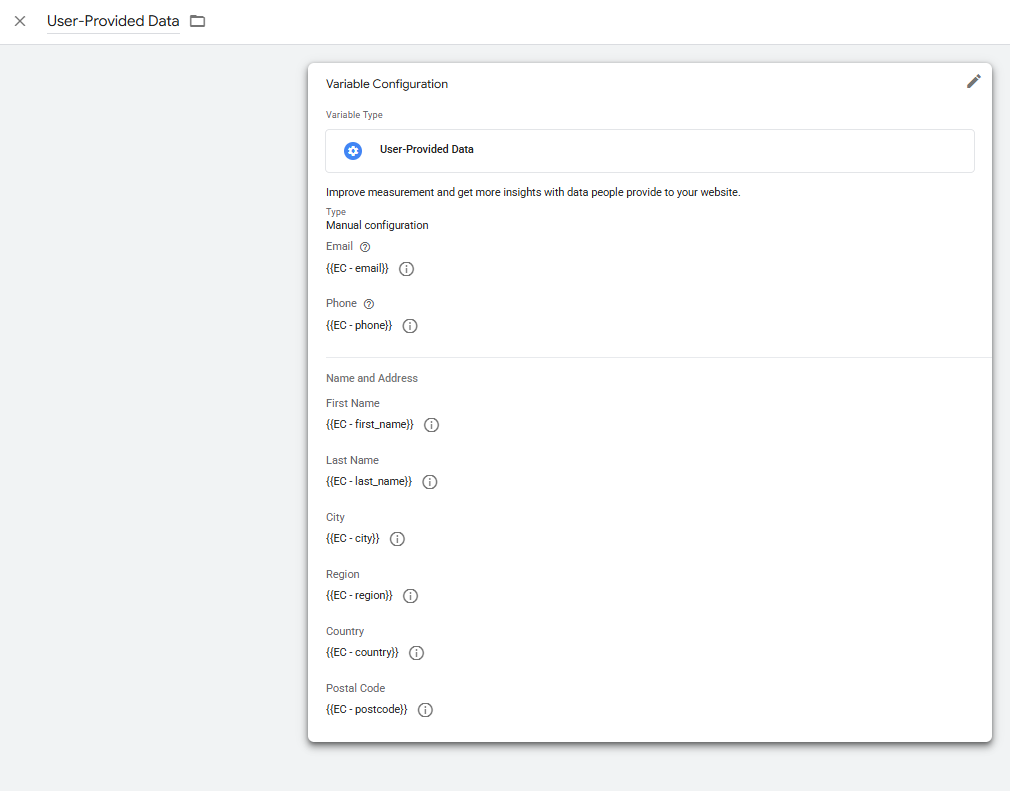Click info icon beside EC - phone variable

coord(410,326)
